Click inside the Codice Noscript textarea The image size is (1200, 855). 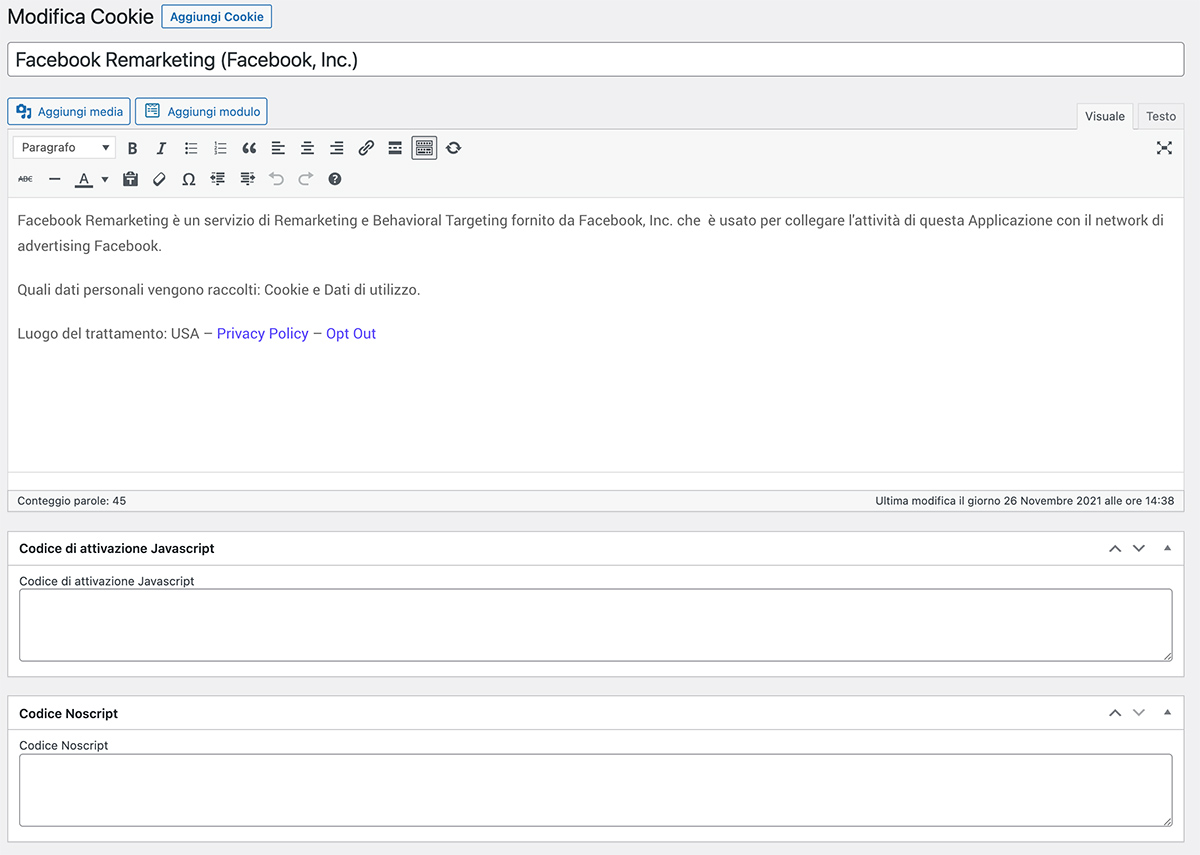click(x=596, y=790)
